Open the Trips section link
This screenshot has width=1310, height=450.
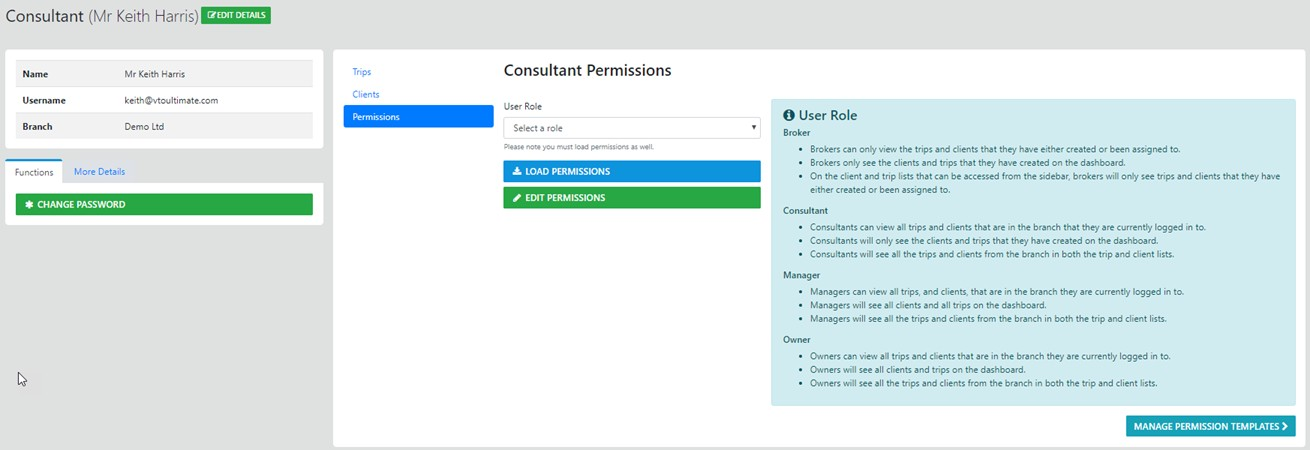click(362, 72)
